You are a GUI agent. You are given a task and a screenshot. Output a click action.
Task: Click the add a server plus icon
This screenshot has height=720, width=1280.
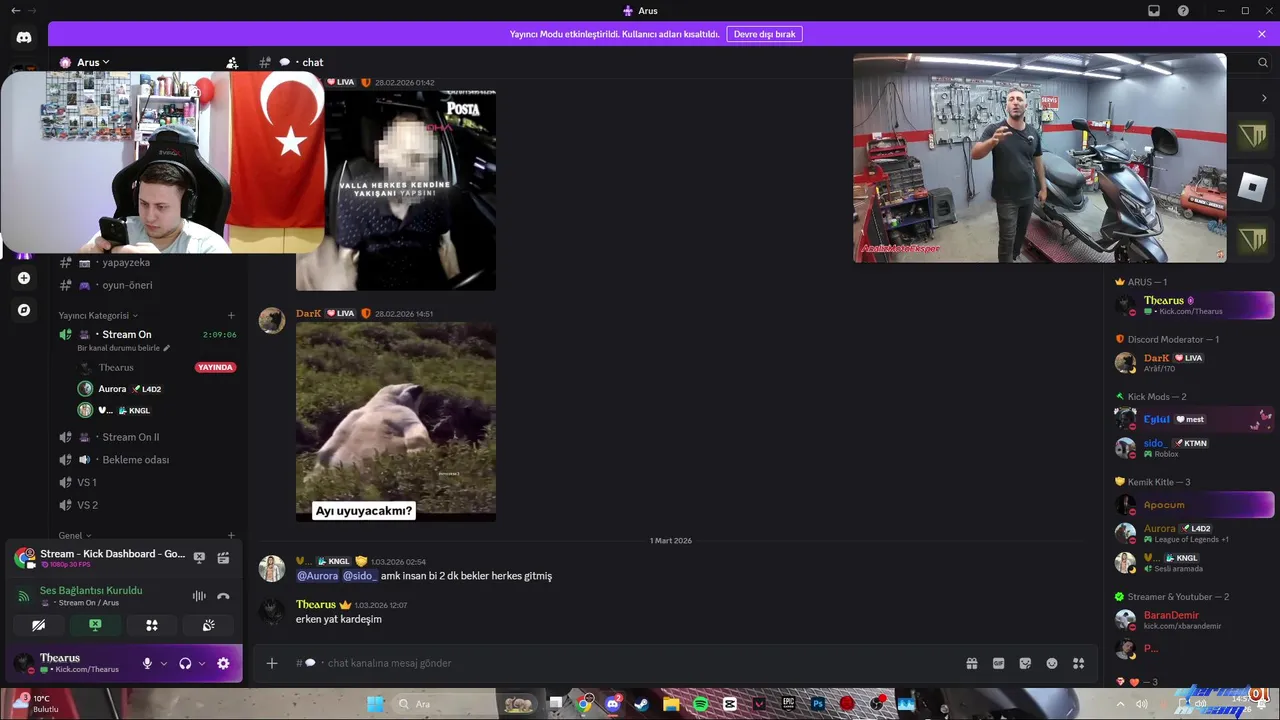[x=24, y=278]
